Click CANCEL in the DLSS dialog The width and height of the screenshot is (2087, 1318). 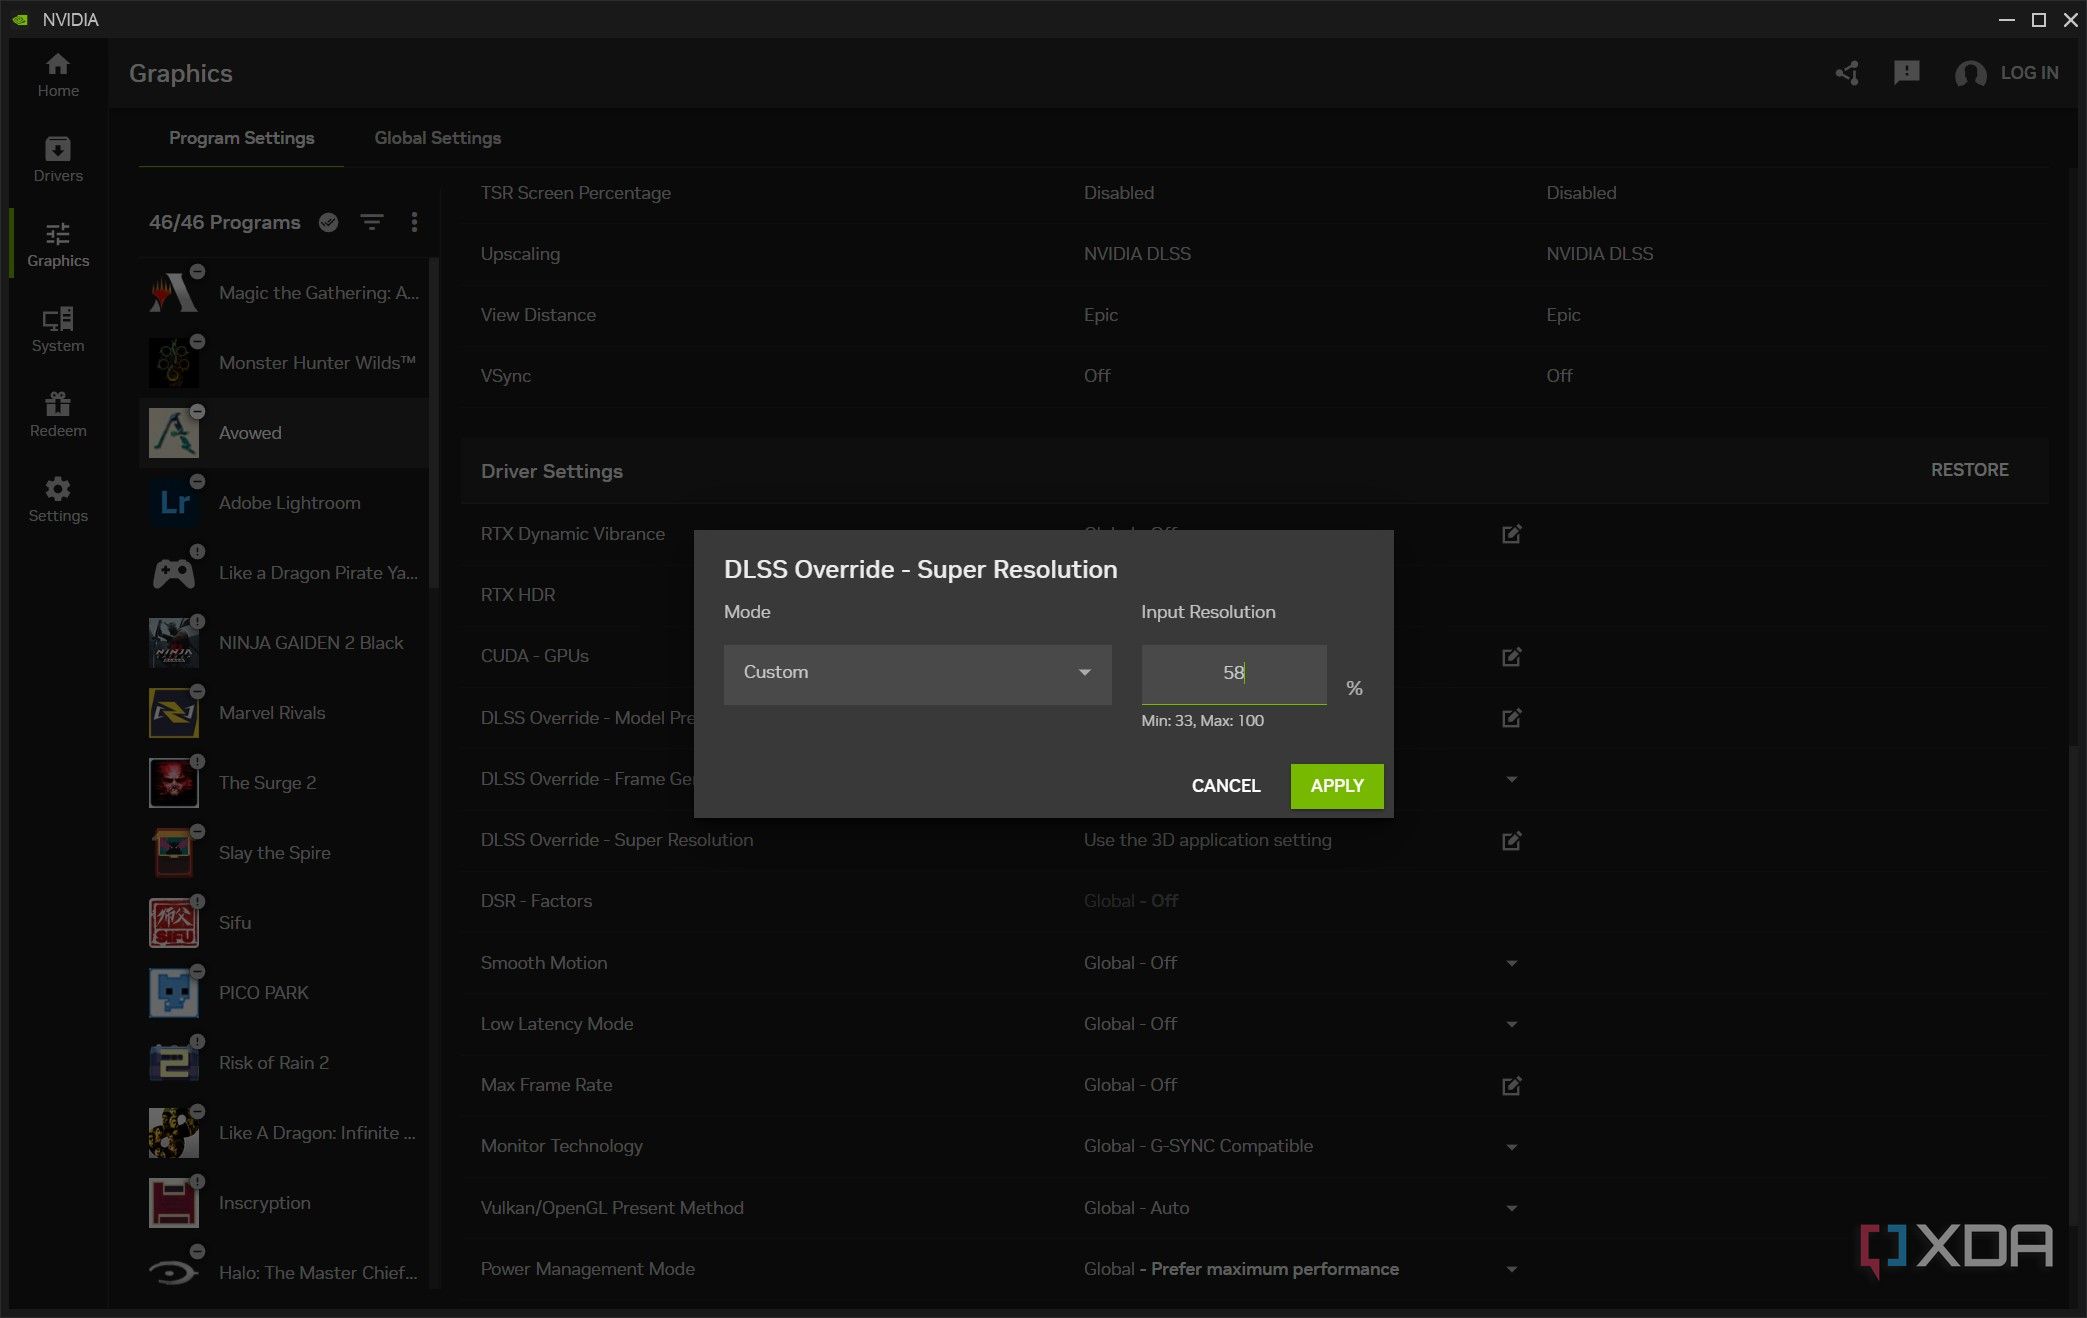1225,786
